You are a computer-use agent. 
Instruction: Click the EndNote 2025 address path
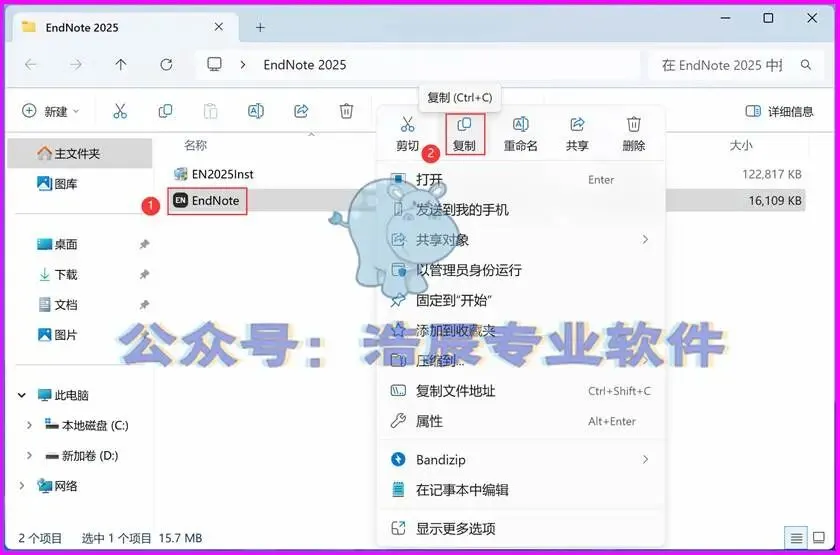pyautogui.click(x=305, y=65)
